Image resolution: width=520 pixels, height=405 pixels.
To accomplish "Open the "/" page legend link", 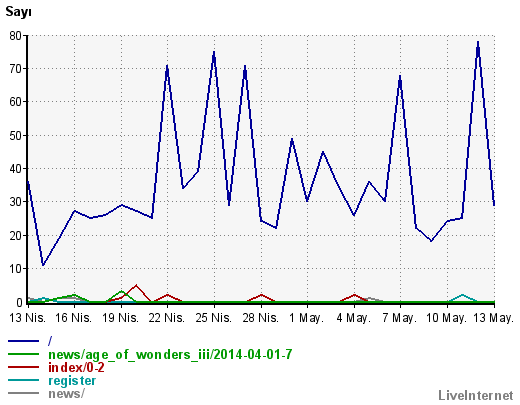I will [50, 341].
